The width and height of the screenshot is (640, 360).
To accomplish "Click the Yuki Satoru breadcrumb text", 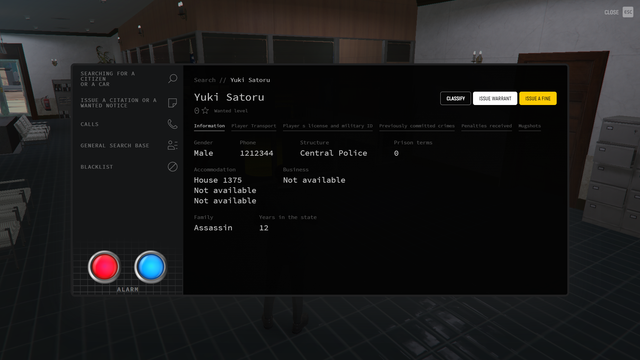I will point(250,80).
